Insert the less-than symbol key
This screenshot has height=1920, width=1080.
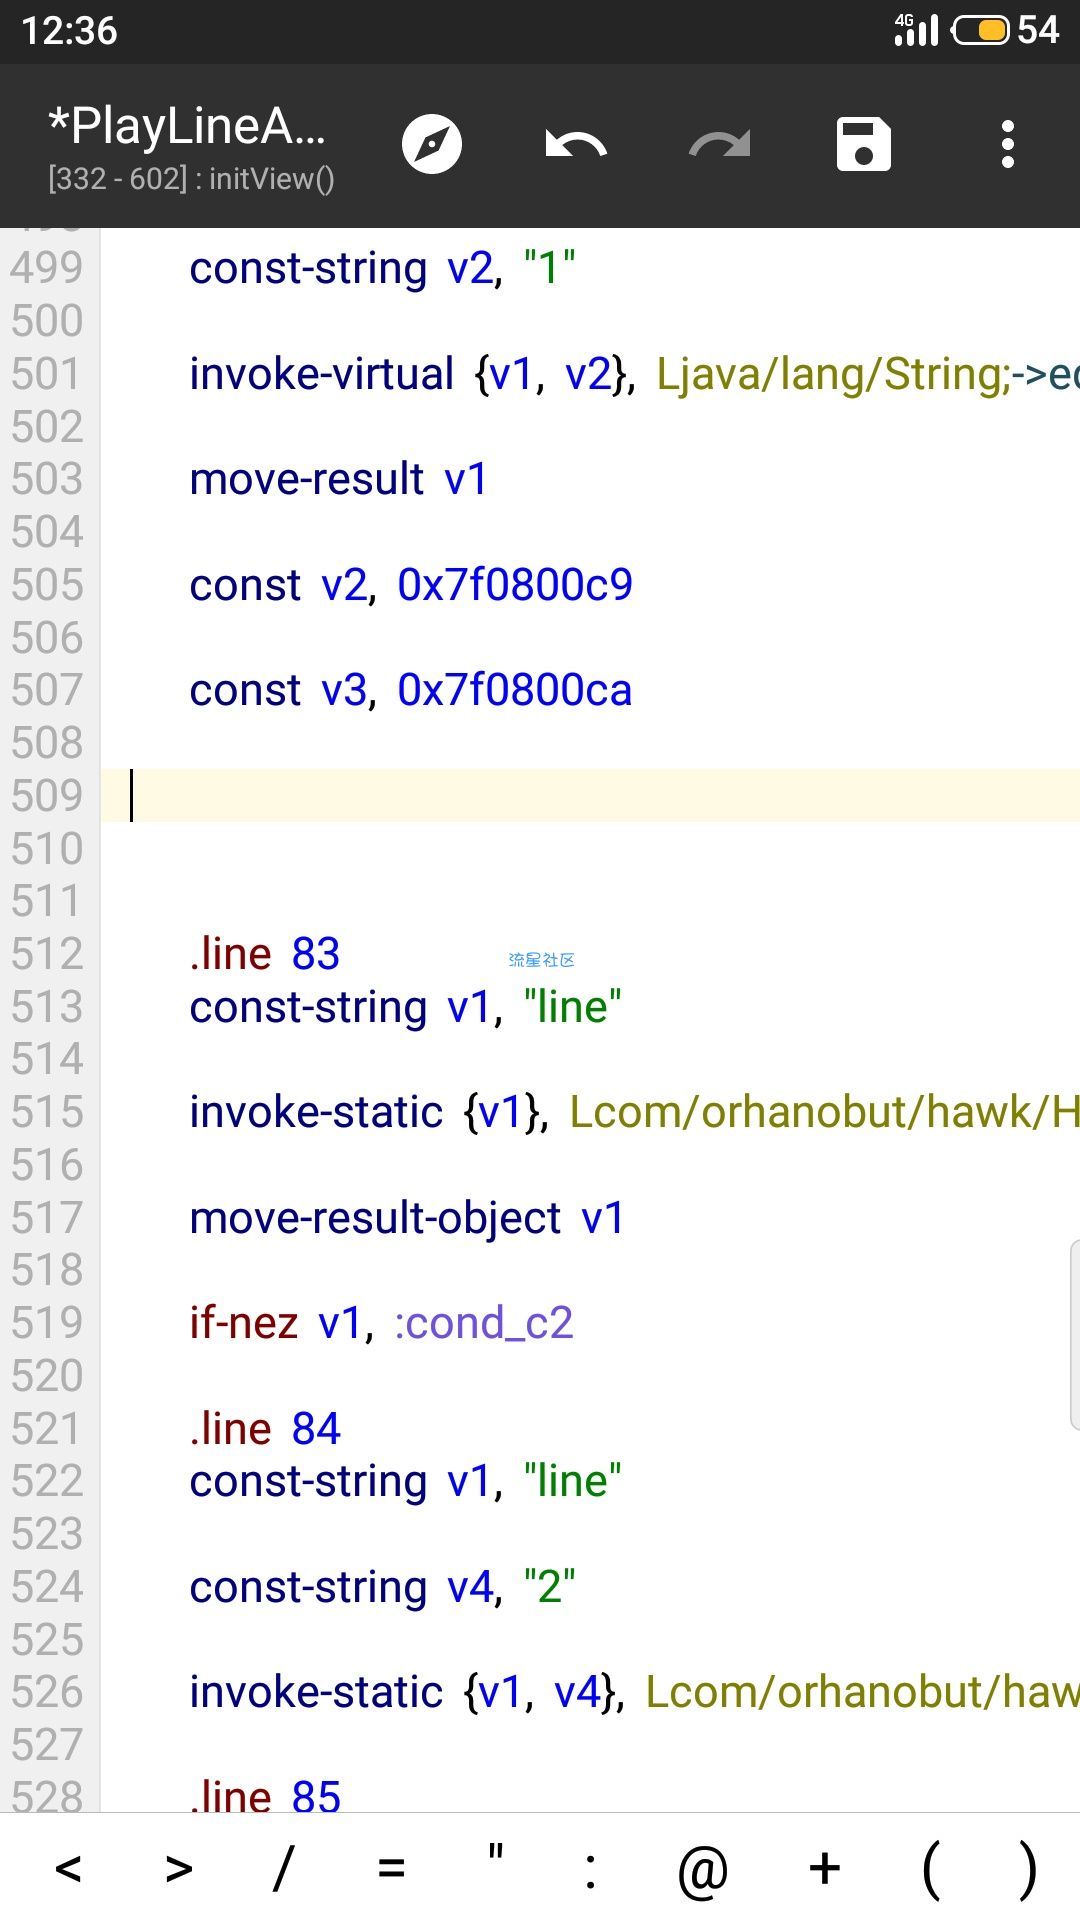(x=68, y=1868)
